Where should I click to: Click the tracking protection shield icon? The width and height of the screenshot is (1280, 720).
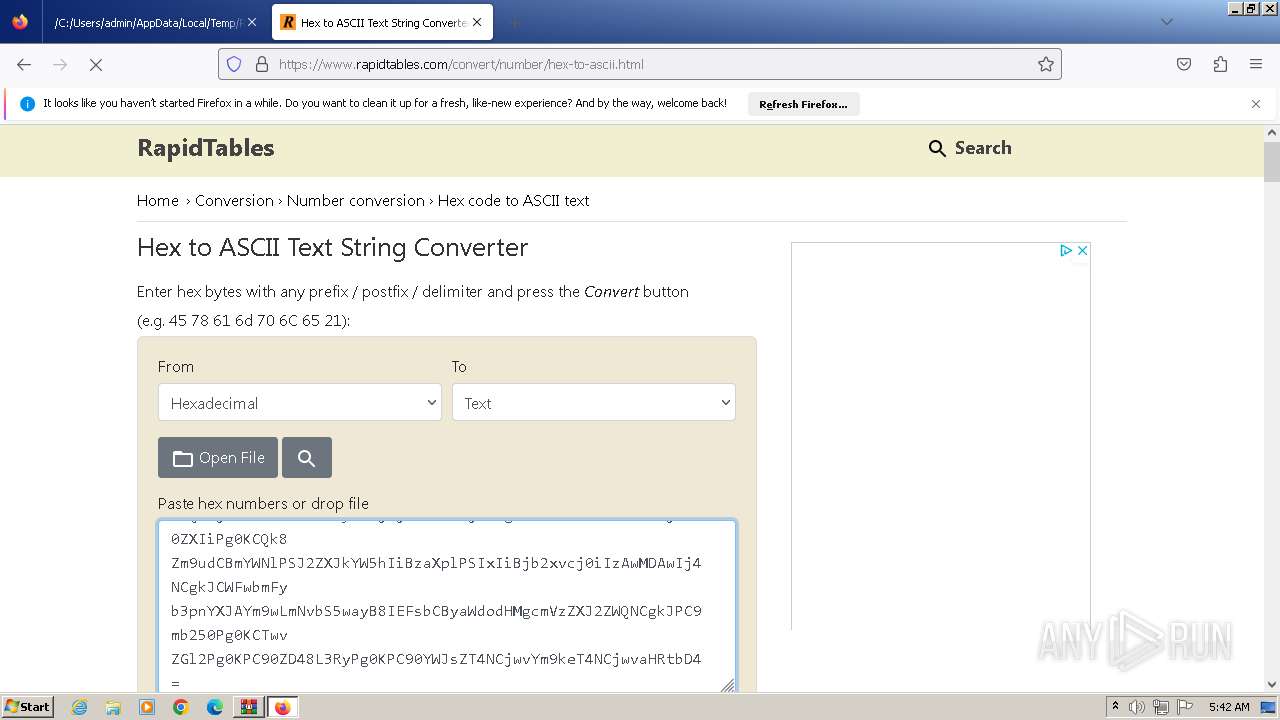[x=234, y=64]
